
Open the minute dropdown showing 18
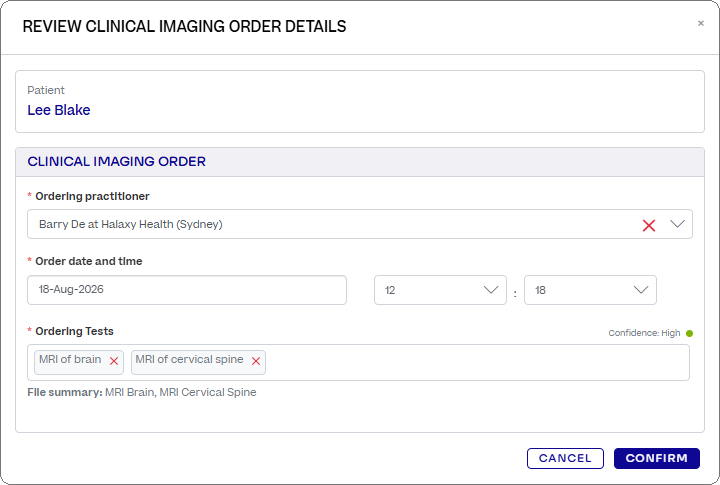click(x=590, y=290)
